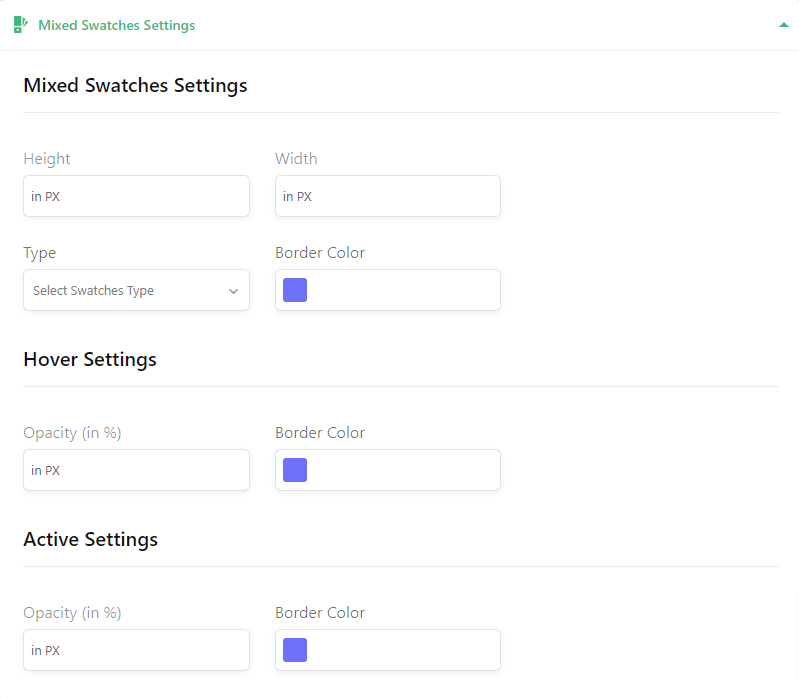This screenshot has height=699, width=799.
Task: Open the Hover Settings Border Color swatch
Action: pos(295,470)
